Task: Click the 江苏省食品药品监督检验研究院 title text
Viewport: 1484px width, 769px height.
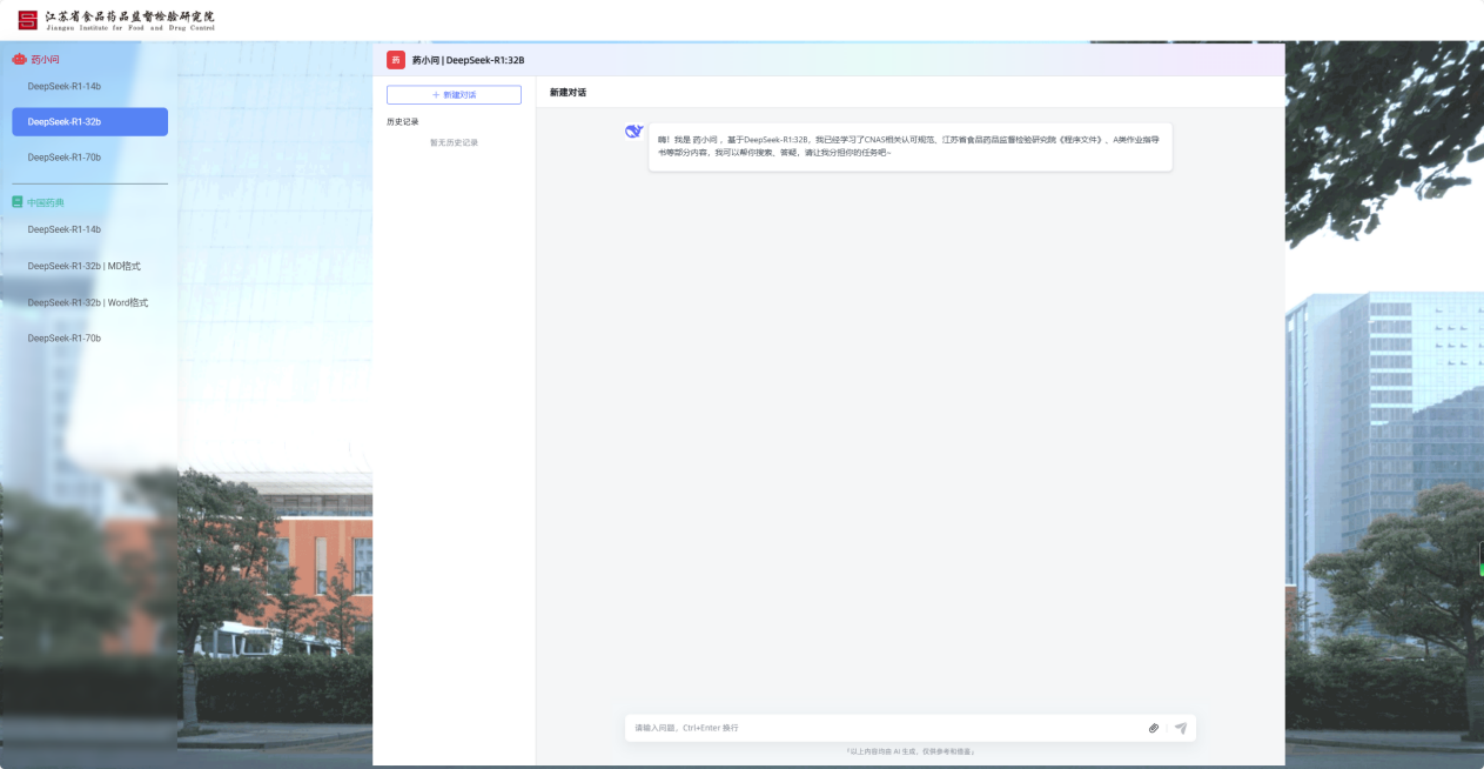Action: 130,16
